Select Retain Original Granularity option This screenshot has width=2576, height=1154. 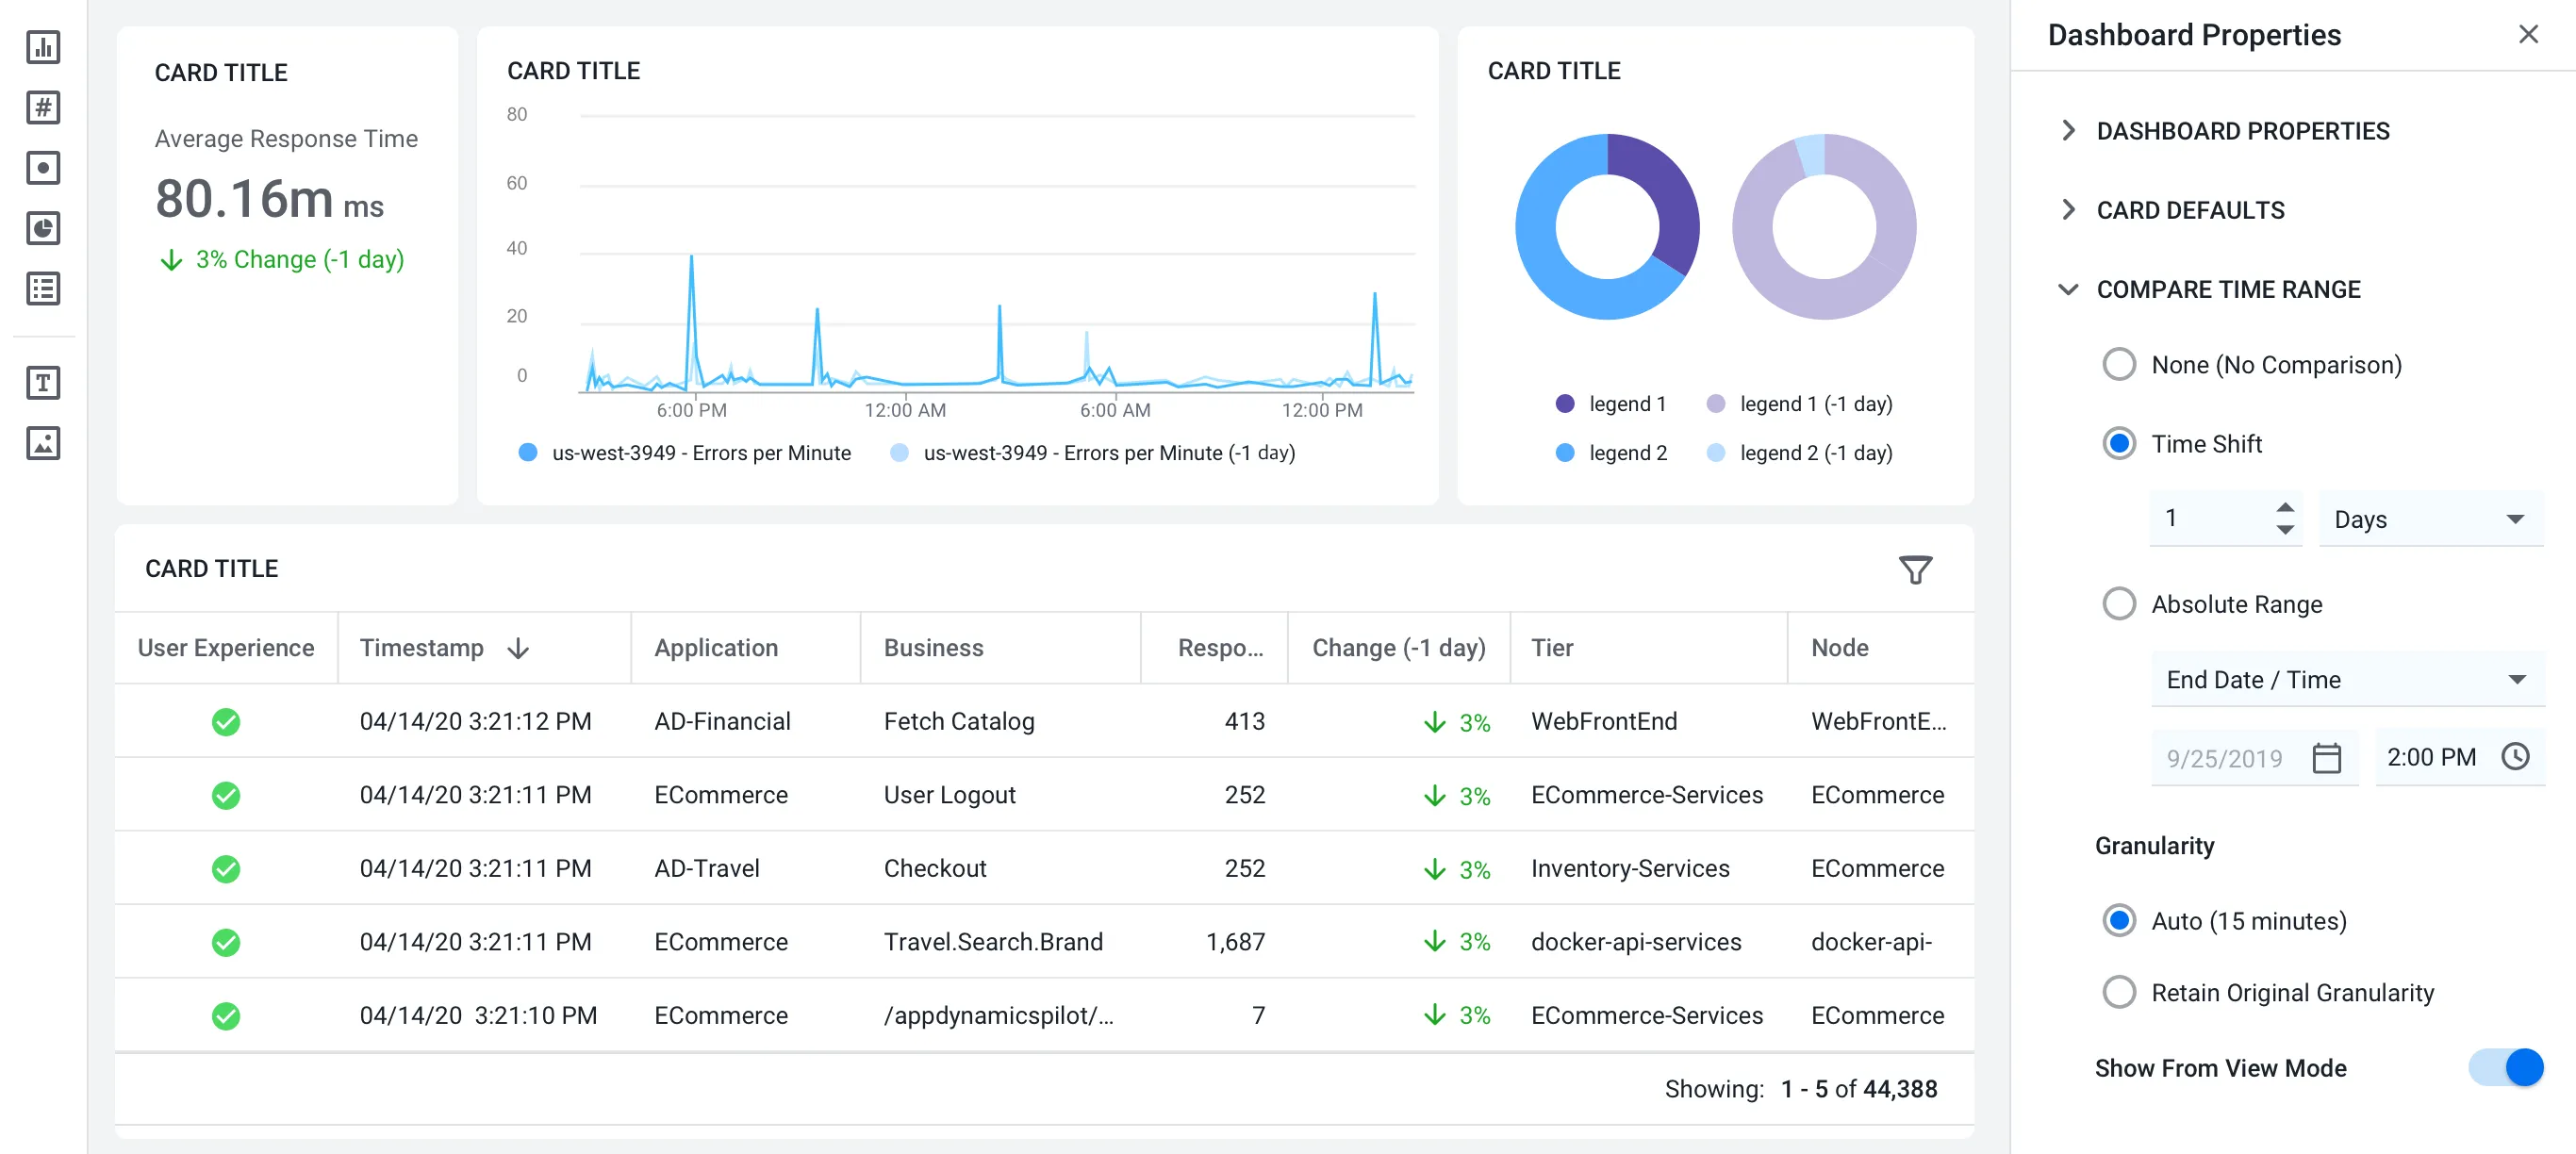tap(2118, 992)
